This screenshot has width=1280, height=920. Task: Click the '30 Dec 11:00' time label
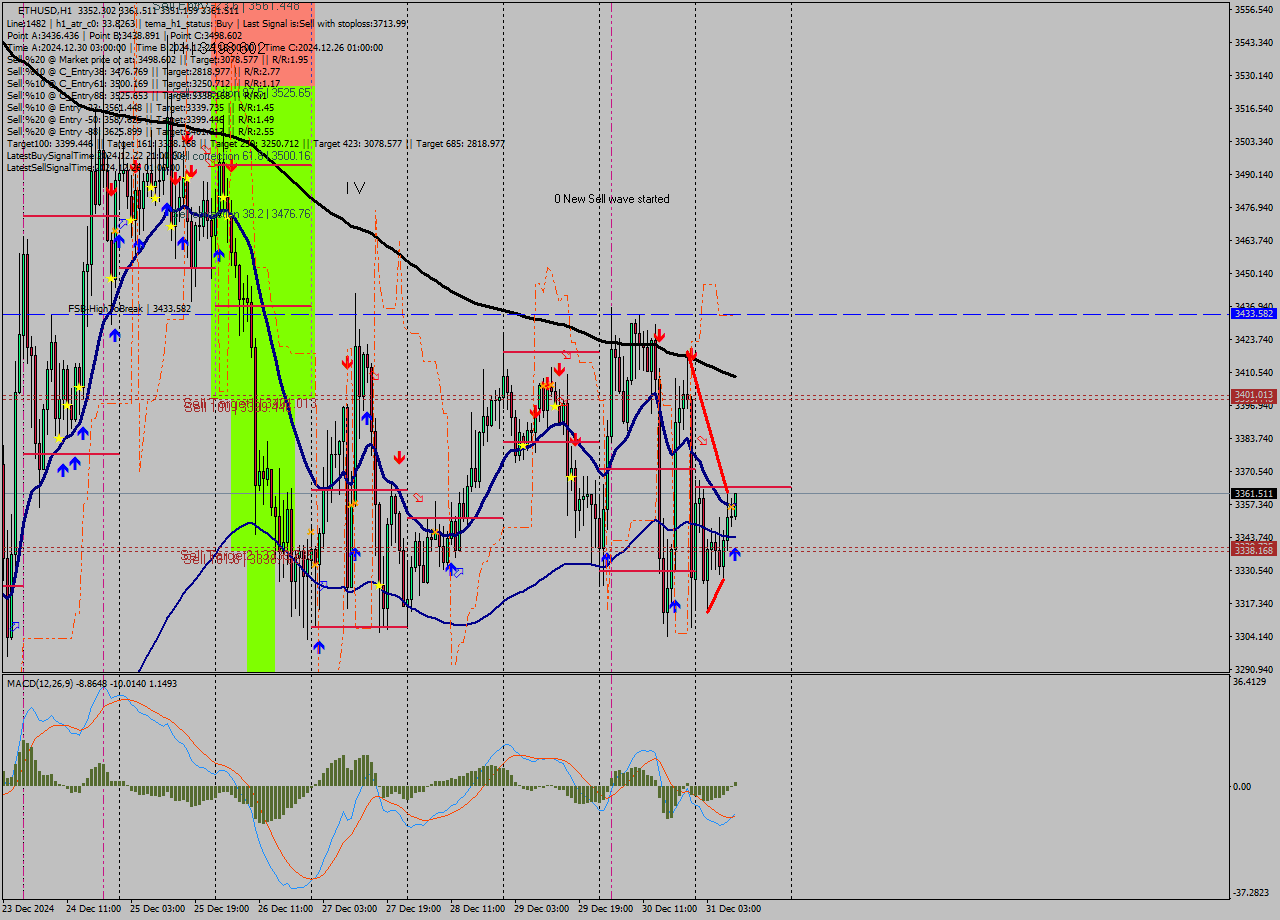670,909
